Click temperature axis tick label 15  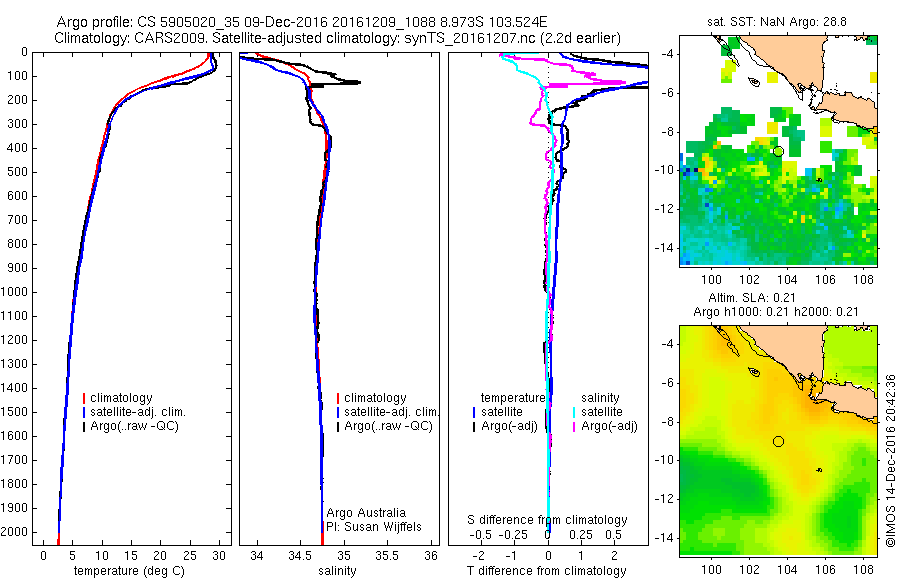point(131,556)
